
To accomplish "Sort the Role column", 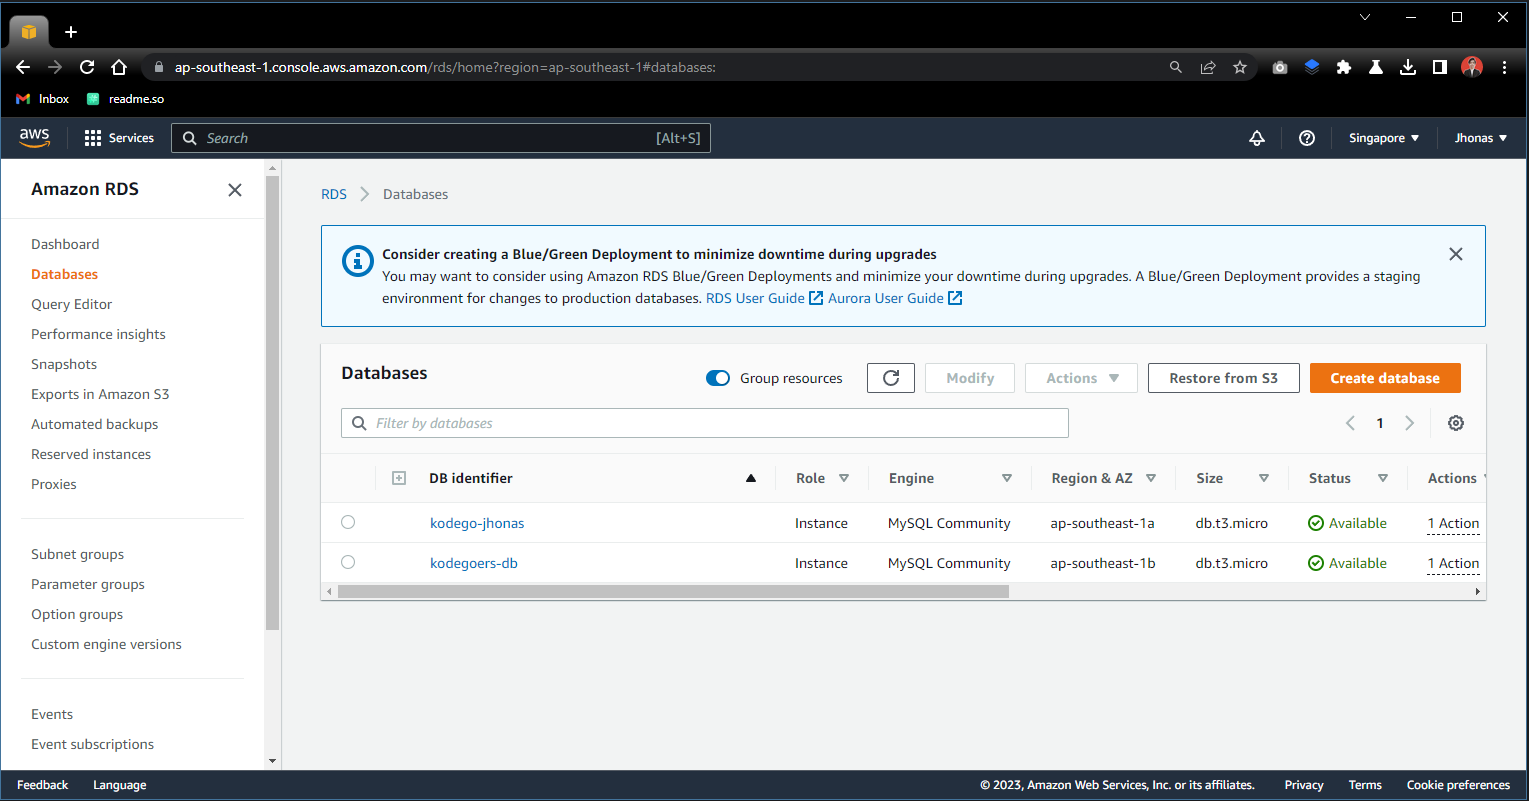I will coord(844,478).
